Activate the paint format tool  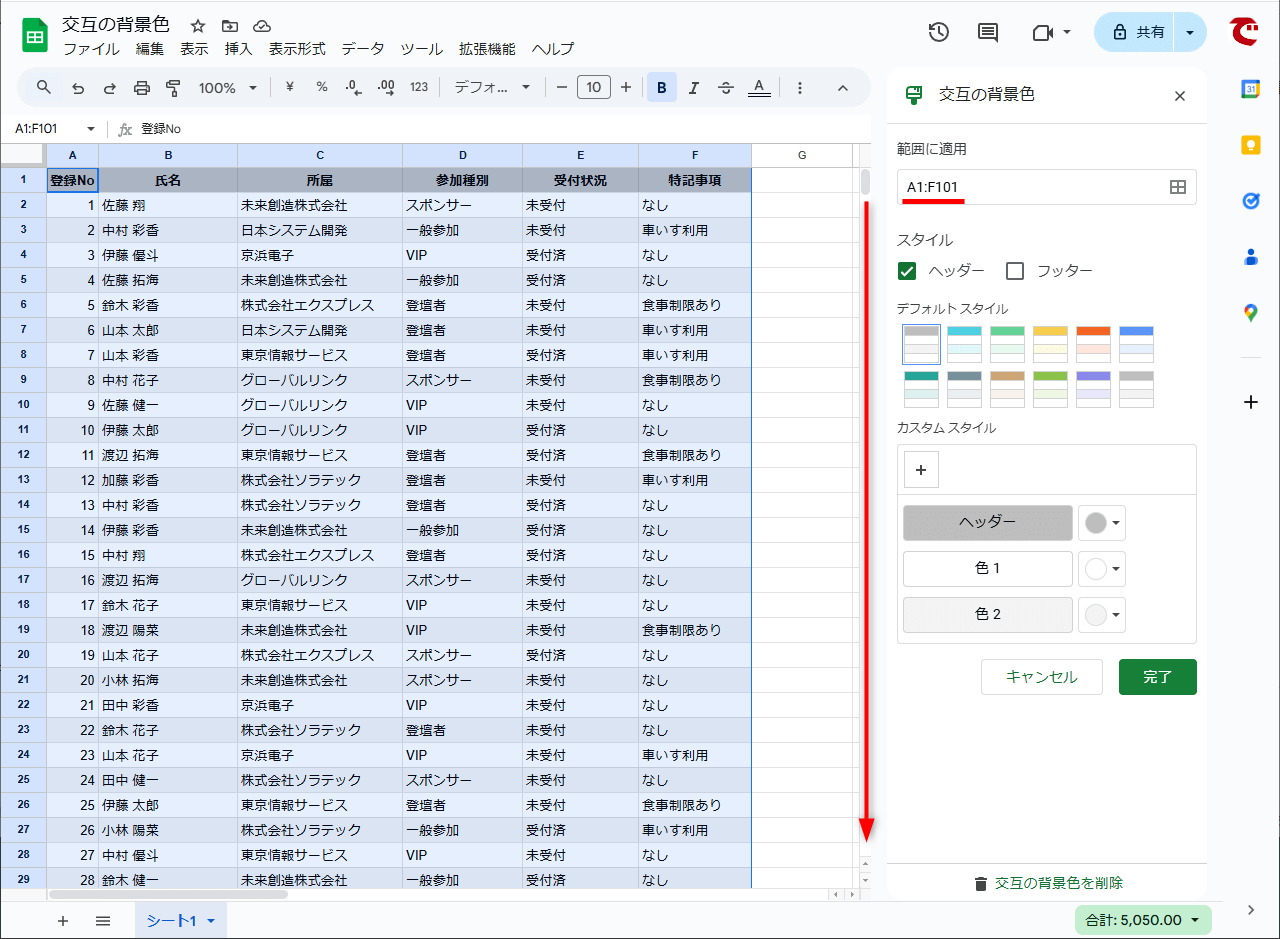(x=173, y=88)
